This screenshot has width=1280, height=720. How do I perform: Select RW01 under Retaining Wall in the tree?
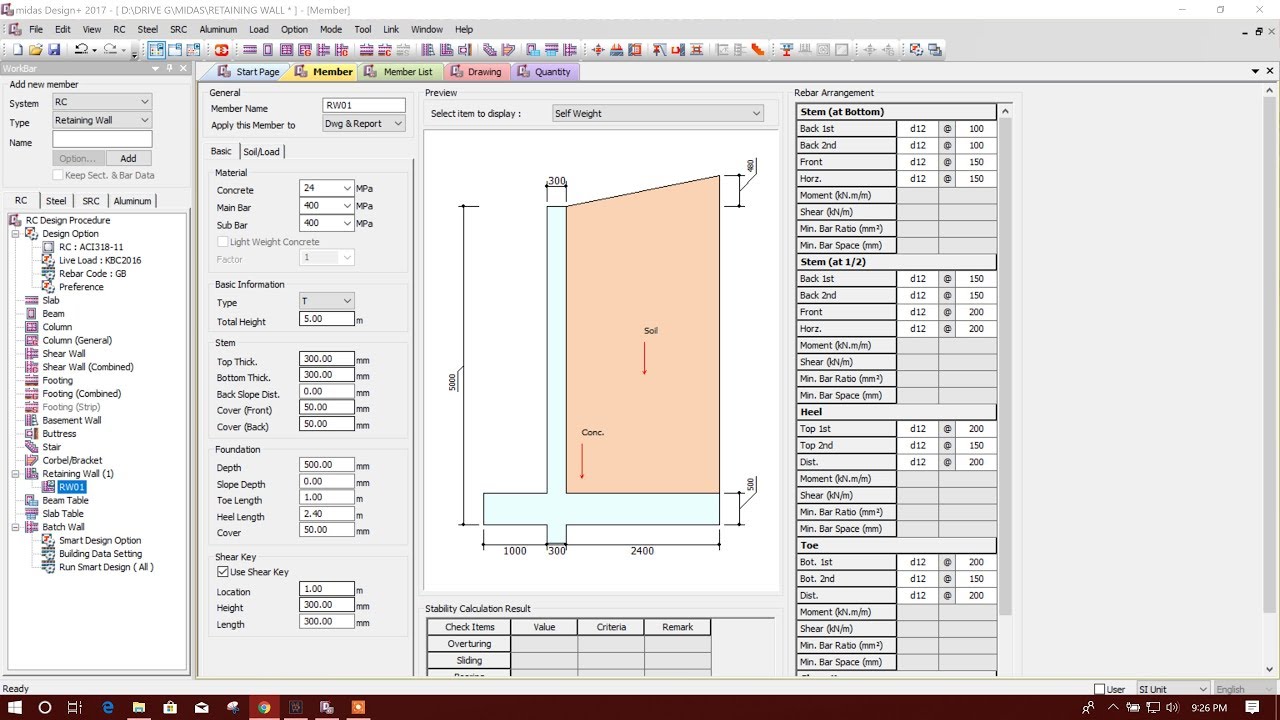pyautogui.click(x=70, y=487)
